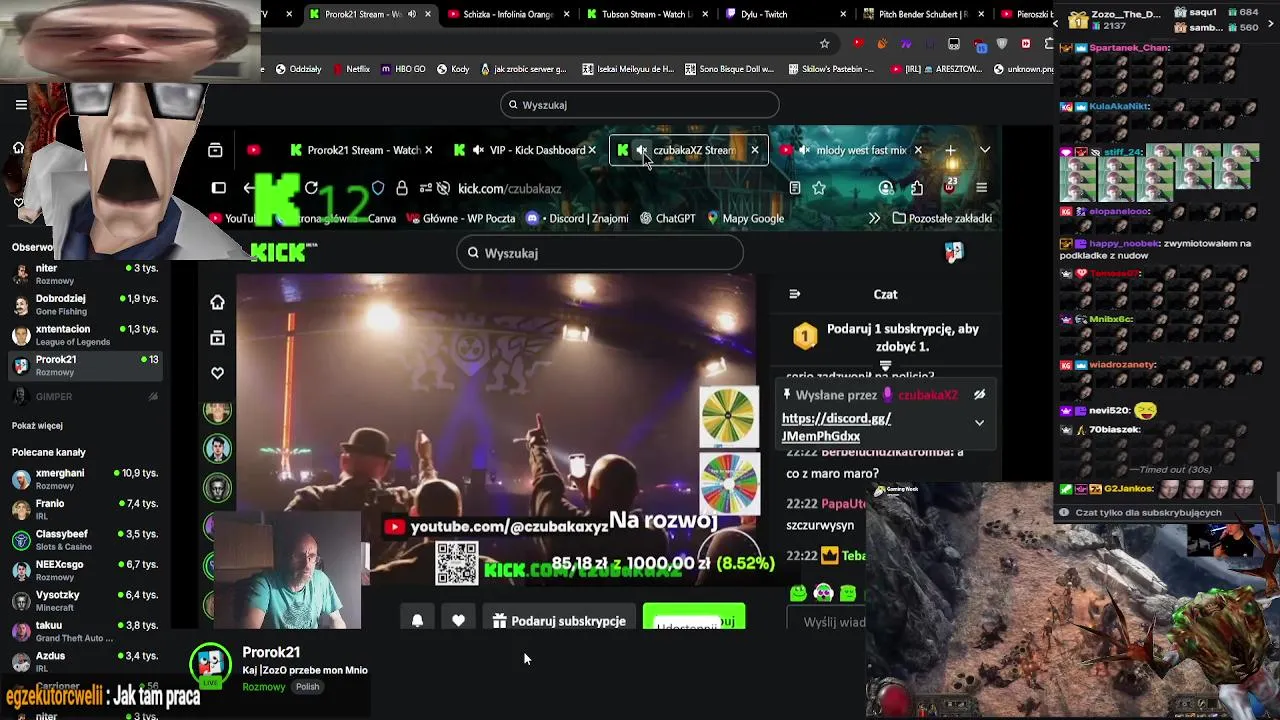Click the shield tracking protection icon
Screen dimensions: 1280x720
click(x=378, y=188)
